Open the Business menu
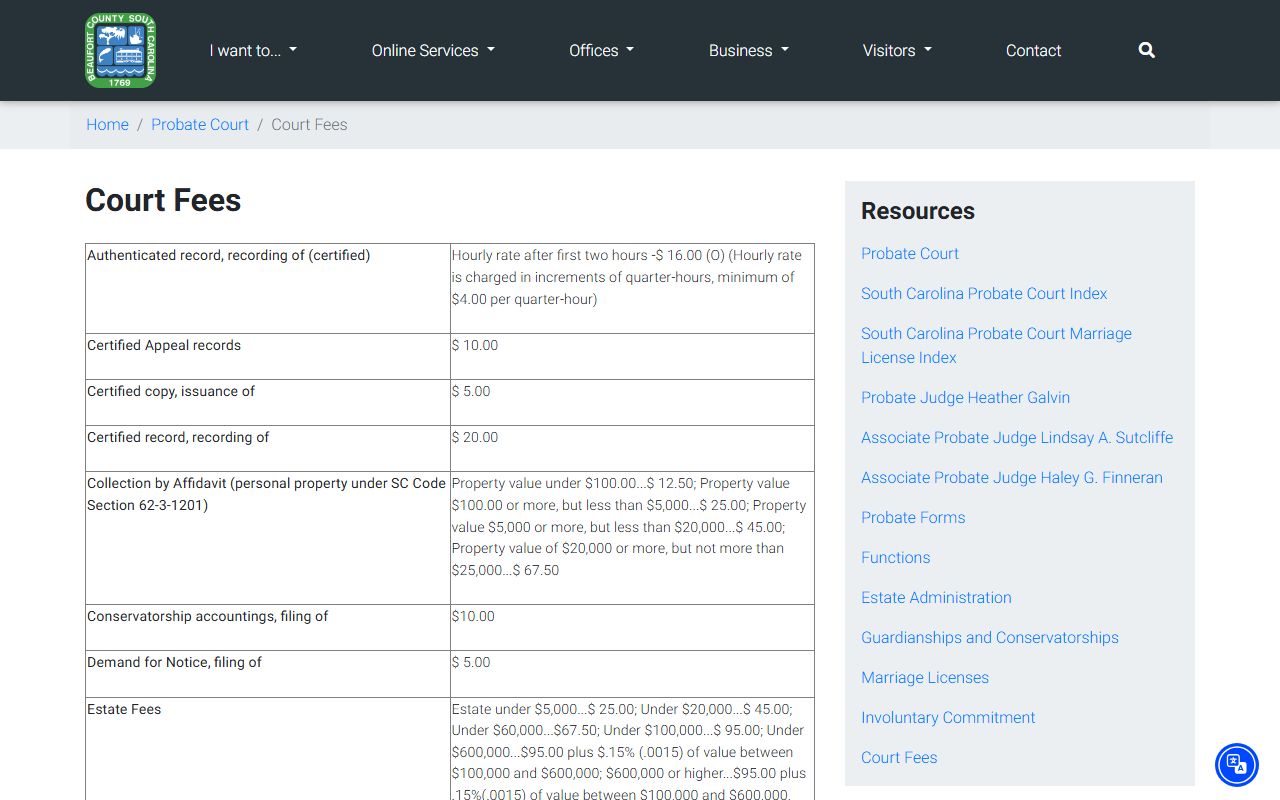 point(748,50)
